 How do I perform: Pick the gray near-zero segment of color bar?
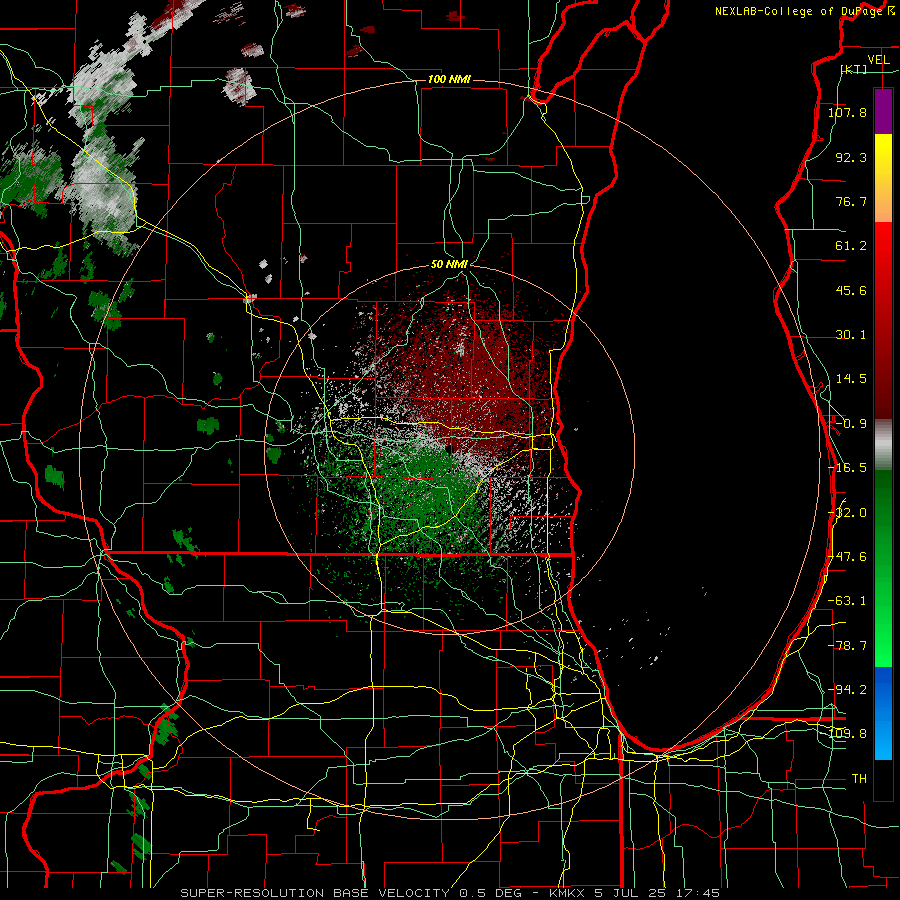coord(883,444)
